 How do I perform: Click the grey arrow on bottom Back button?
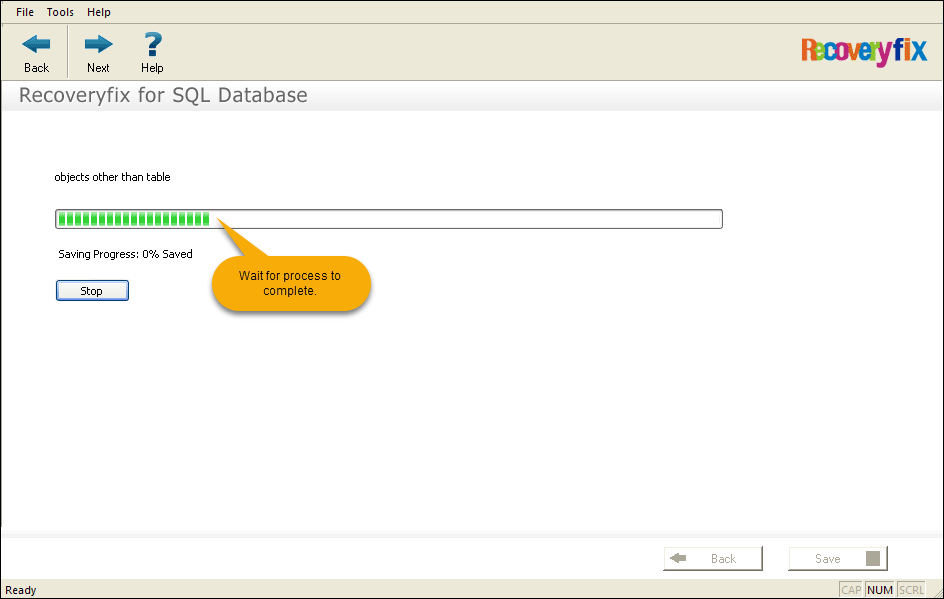point(678,558)
